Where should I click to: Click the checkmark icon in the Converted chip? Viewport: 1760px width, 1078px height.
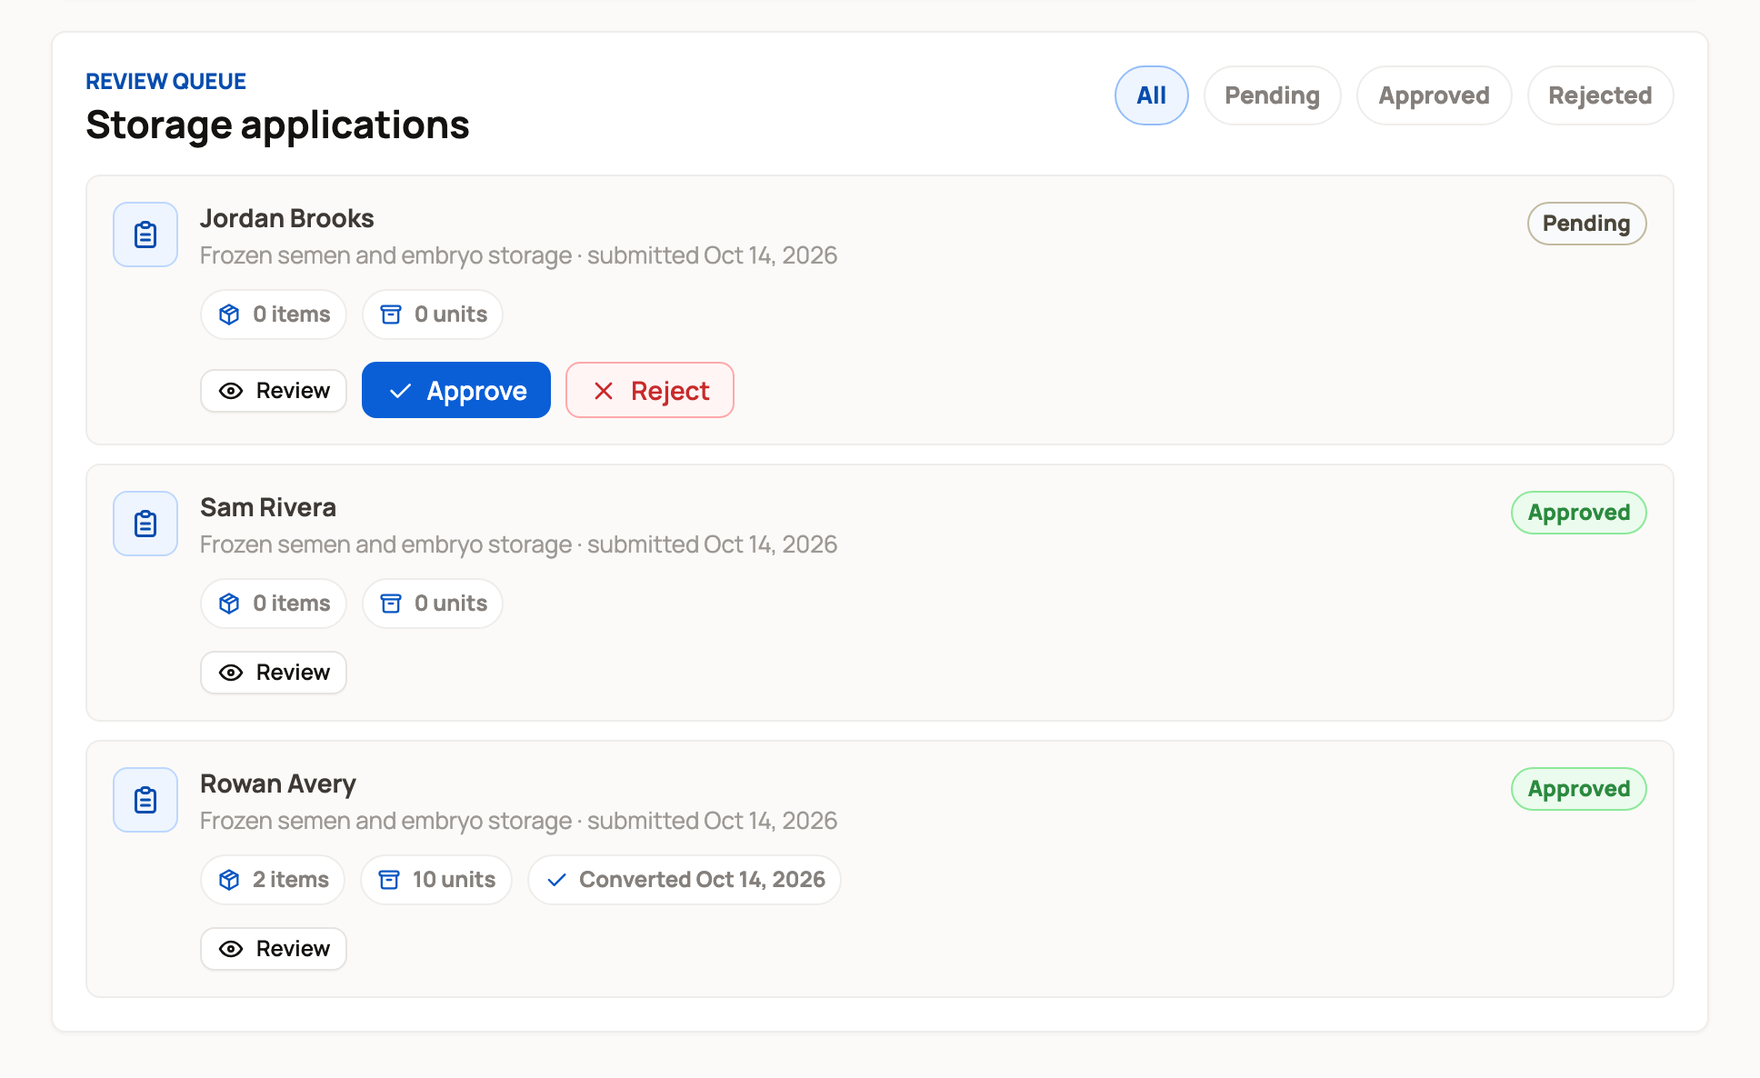[557, 879]
